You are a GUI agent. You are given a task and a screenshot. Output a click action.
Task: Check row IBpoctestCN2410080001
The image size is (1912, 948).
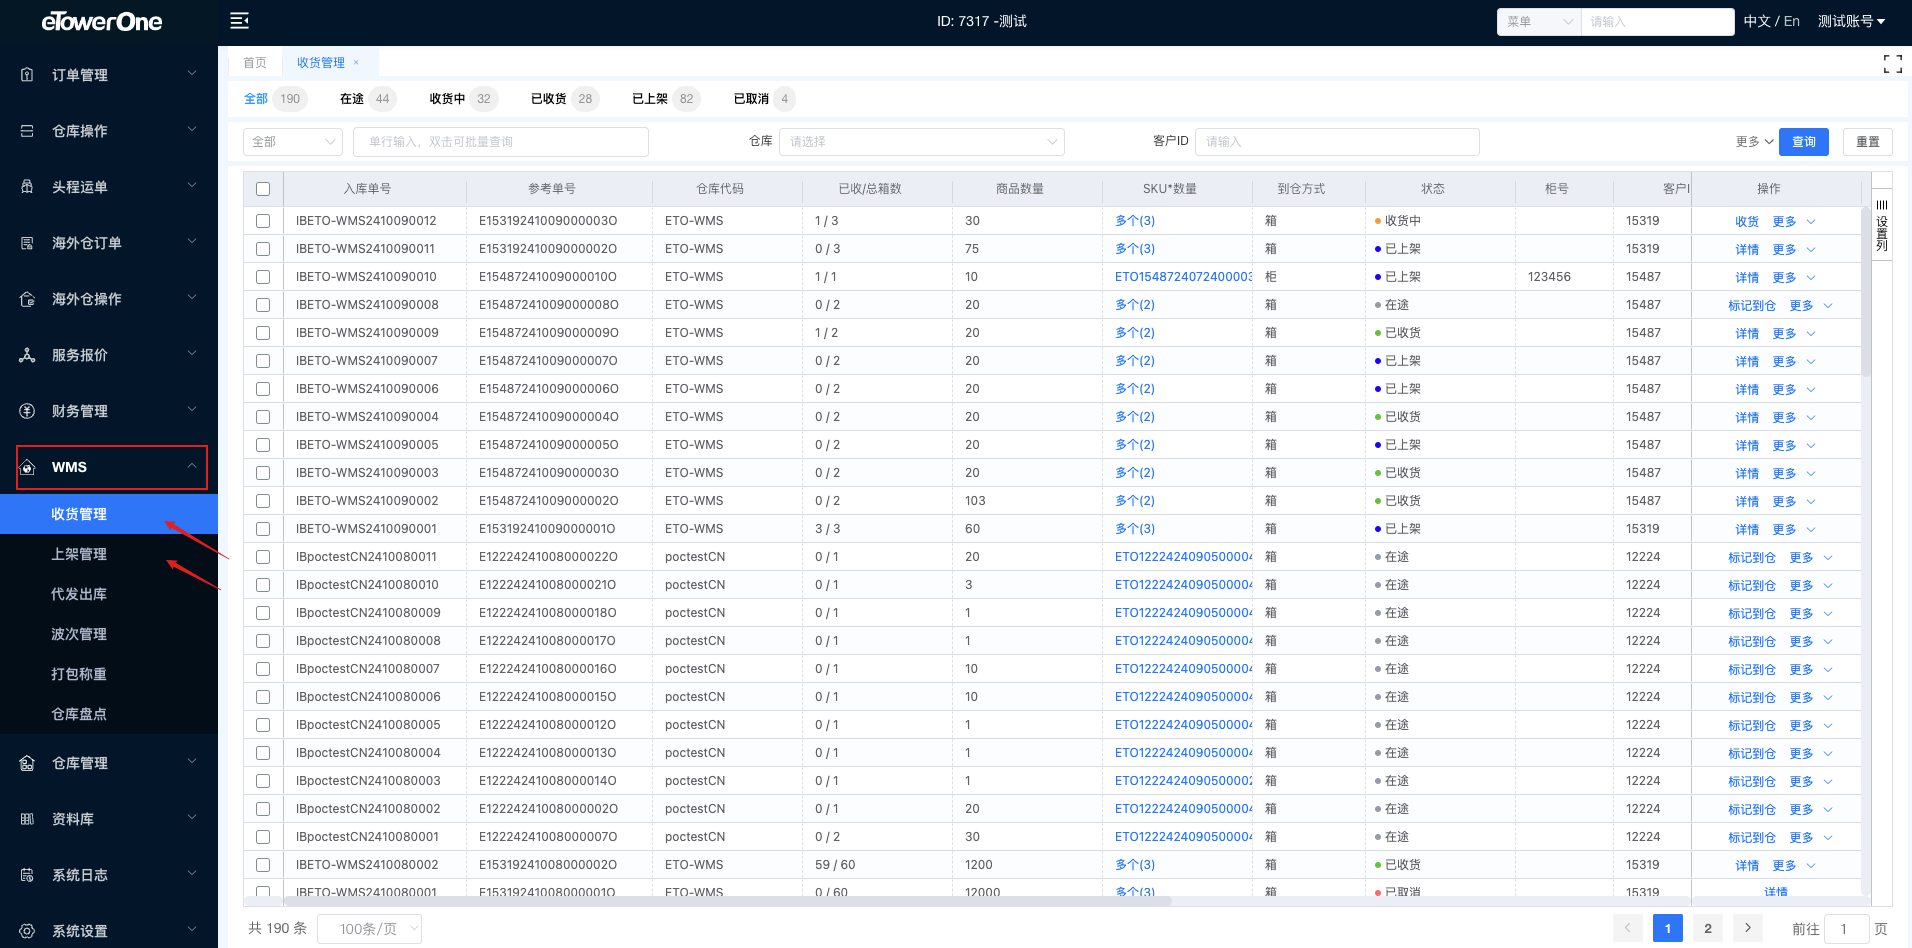(263, 837)
